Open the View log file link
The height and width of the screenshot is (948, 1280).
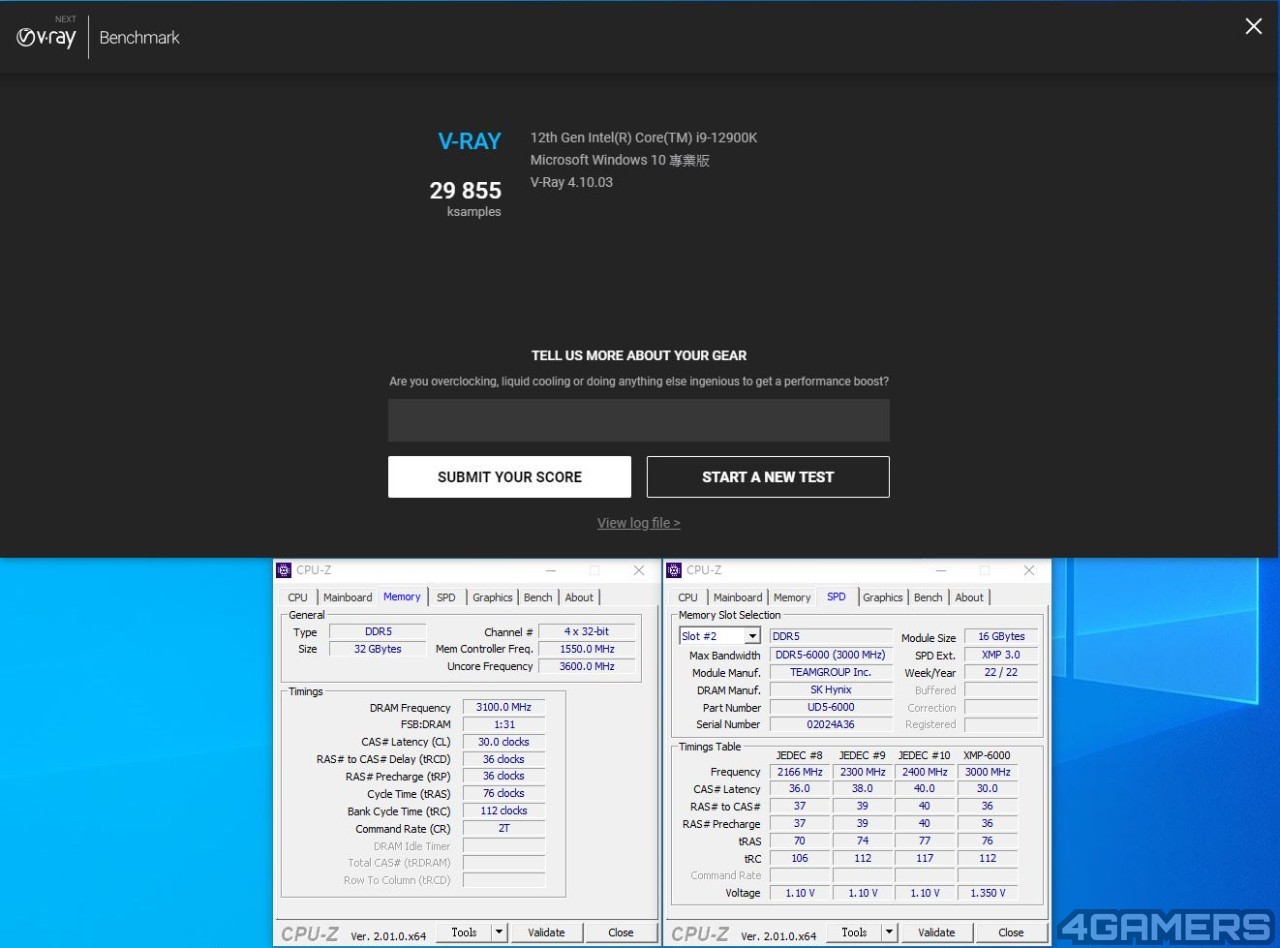638,523
